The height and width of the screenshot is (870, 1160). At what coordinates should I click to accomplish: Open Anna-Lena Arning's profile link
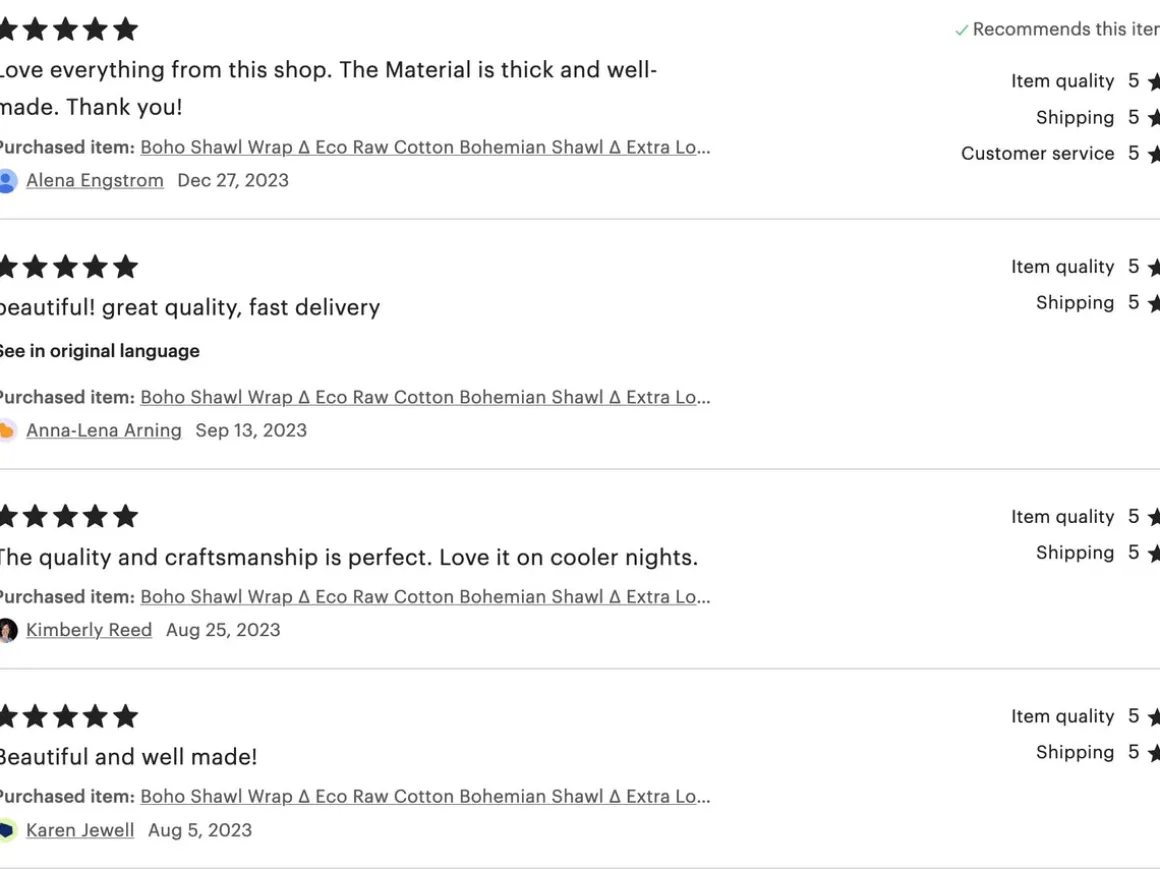[104, 431]
